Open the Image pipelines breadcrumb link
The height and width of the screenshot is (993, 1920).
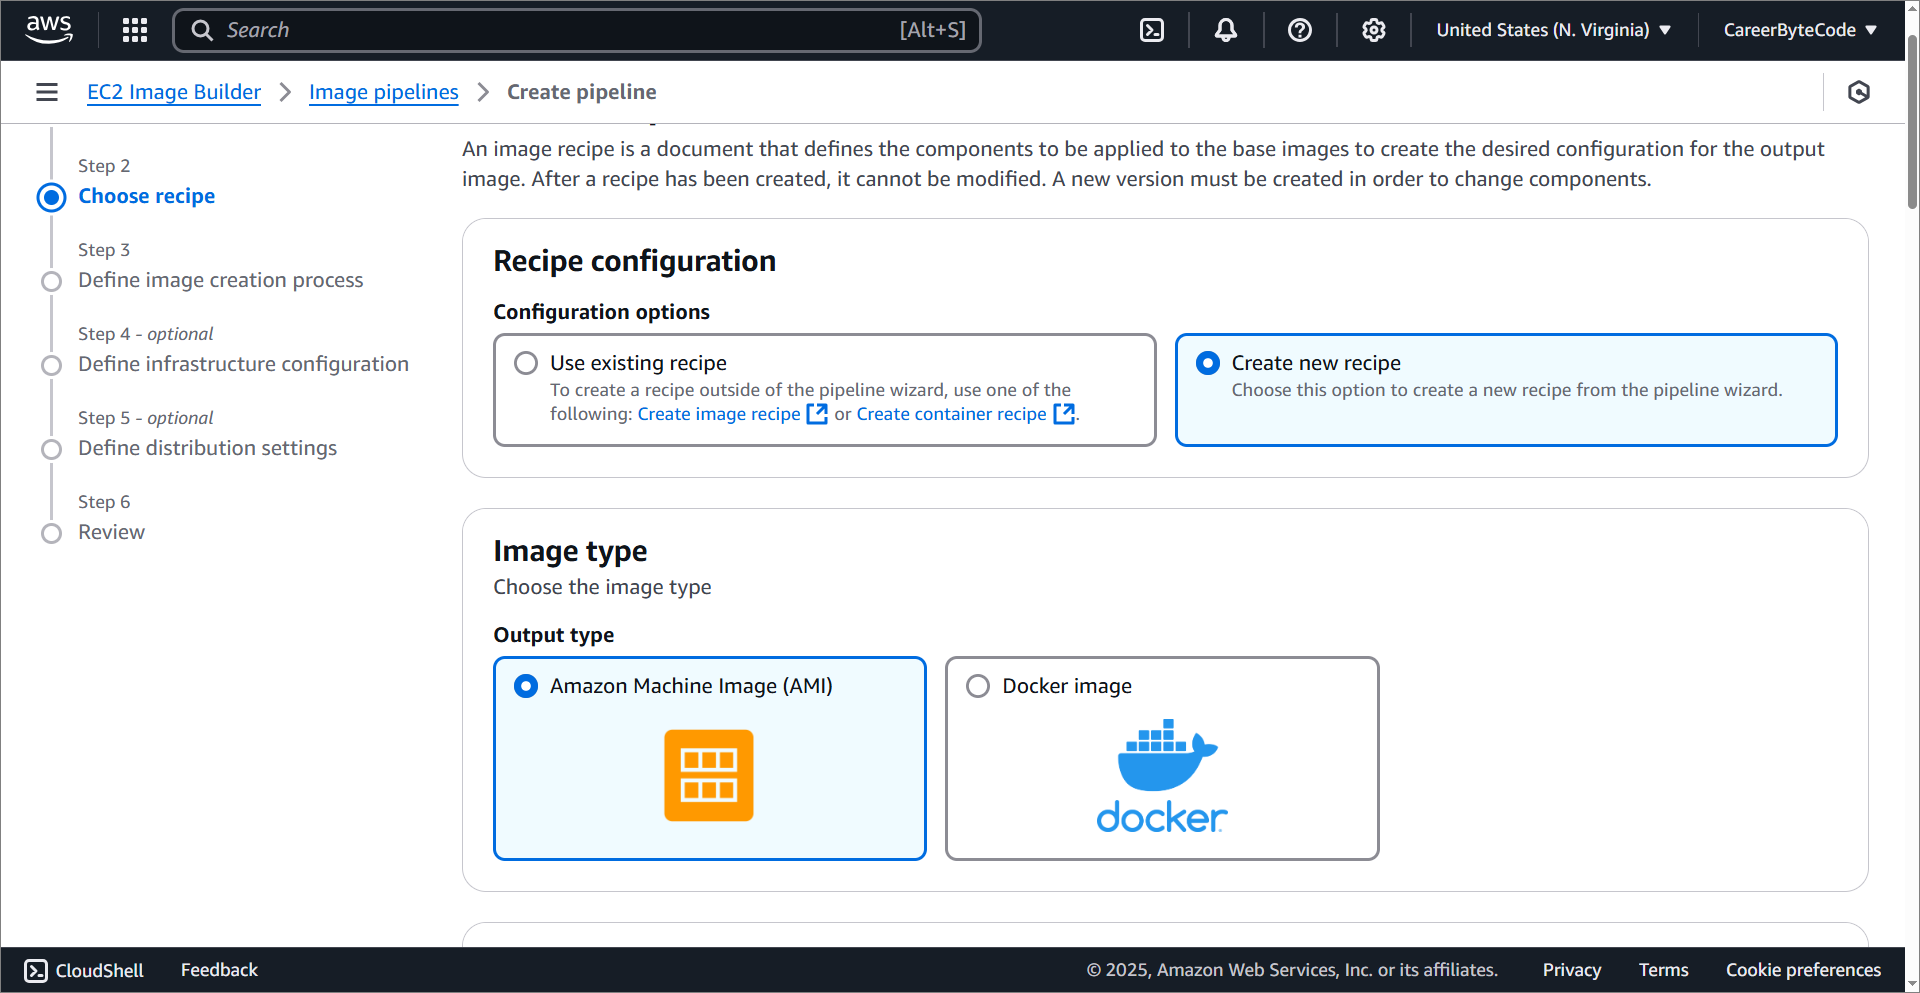383,91
